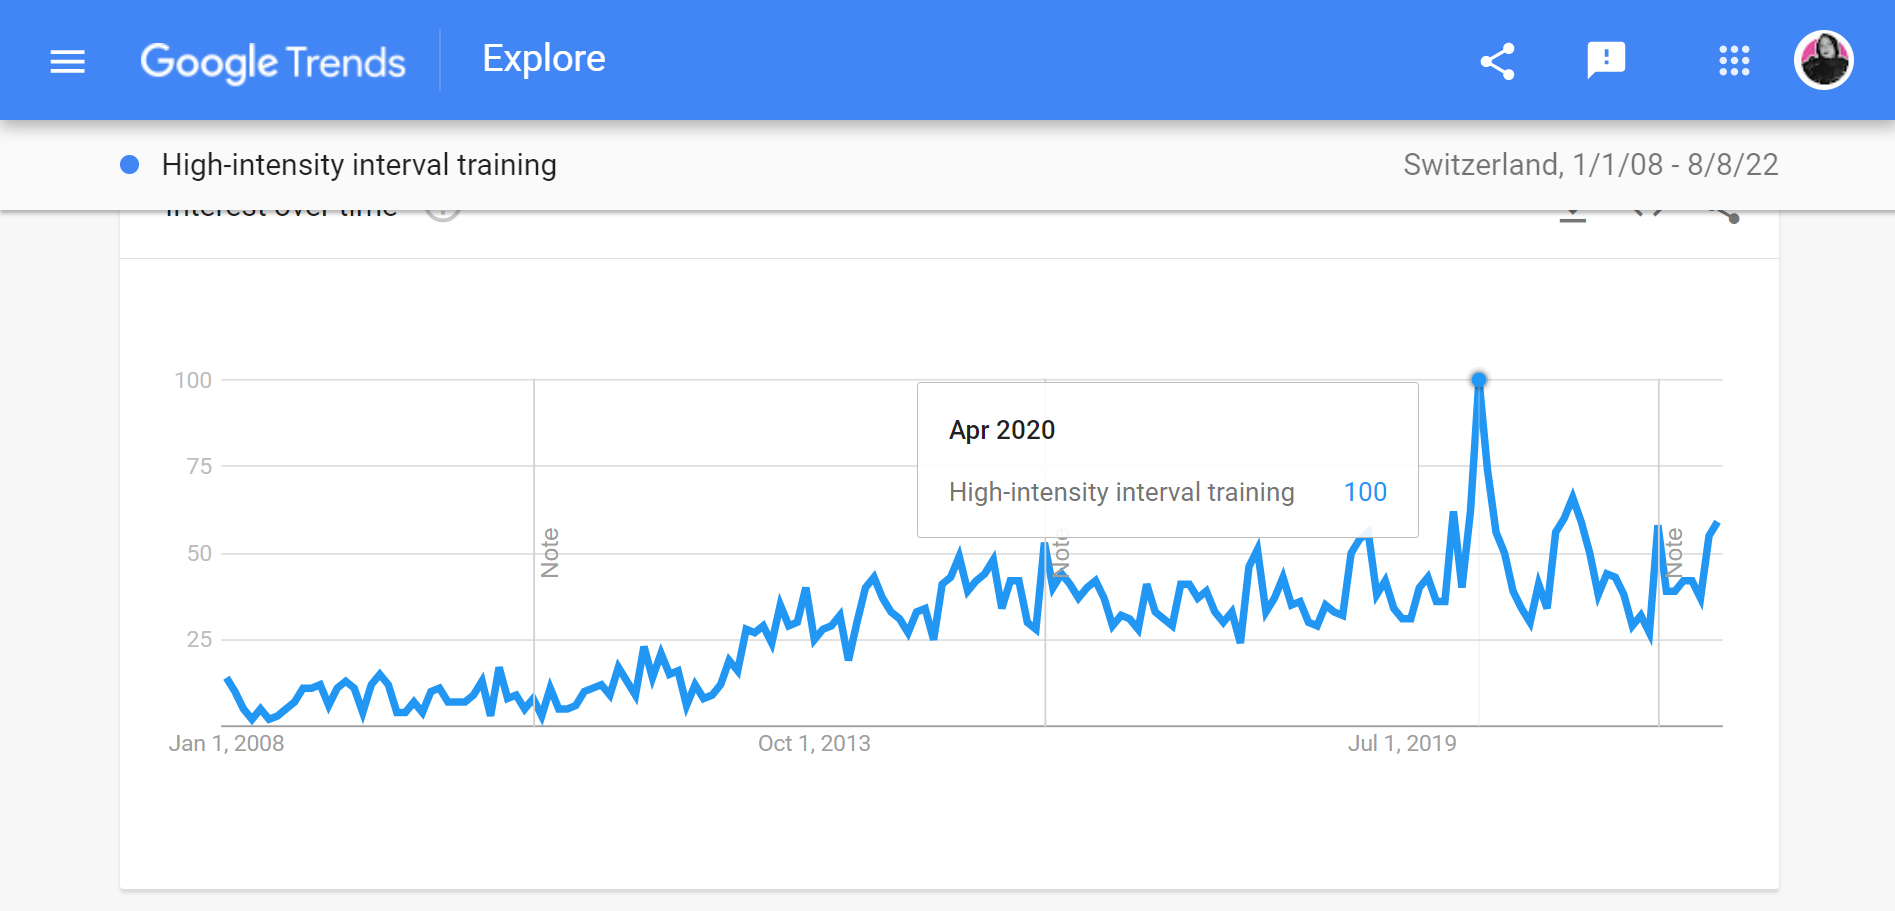Image resolution: width=1895 pixels, height=911 pixels.
Task: Open your Google account profile avatar
Action: (1823, 59)
